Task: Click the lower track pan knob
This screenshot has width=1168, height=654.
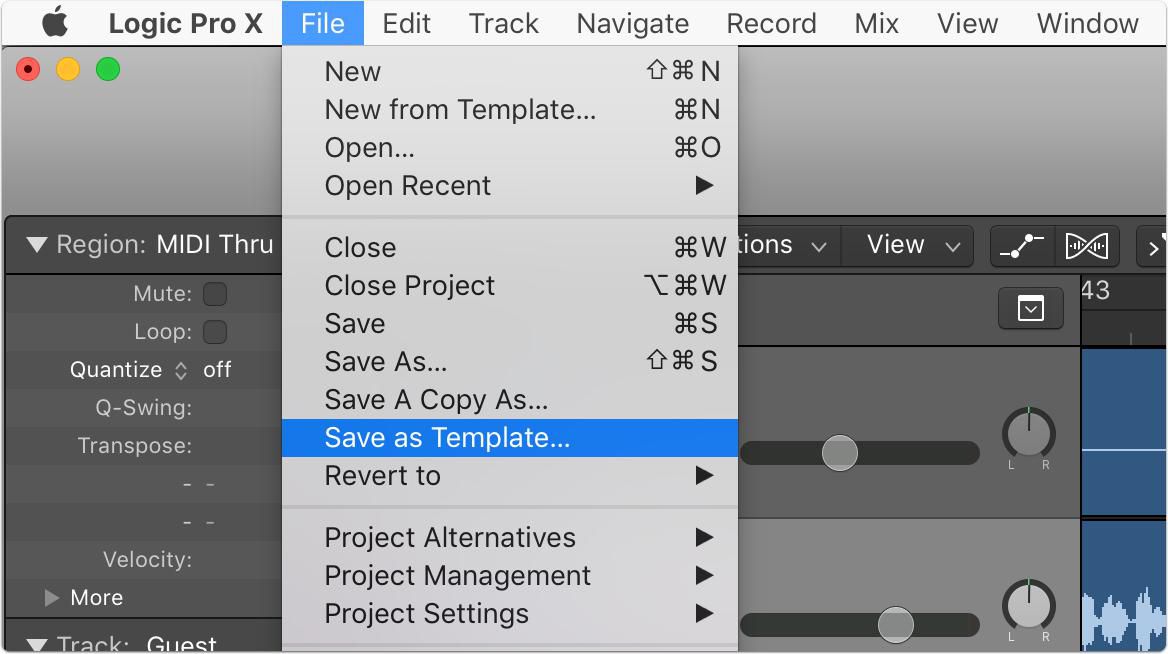Action: [1029, 604]
